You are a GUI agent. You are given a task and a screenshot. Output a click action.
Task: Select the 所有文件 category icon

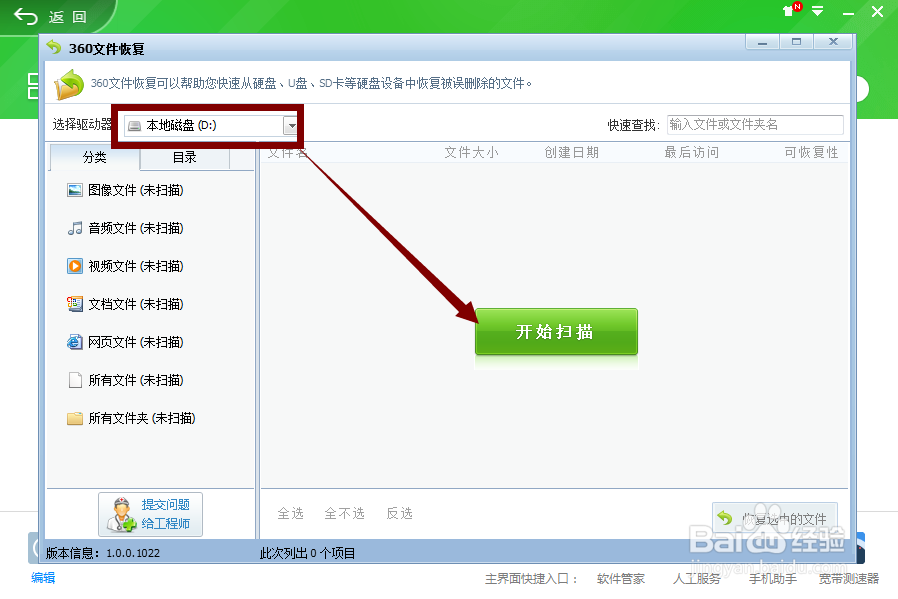tap(75, 380)
